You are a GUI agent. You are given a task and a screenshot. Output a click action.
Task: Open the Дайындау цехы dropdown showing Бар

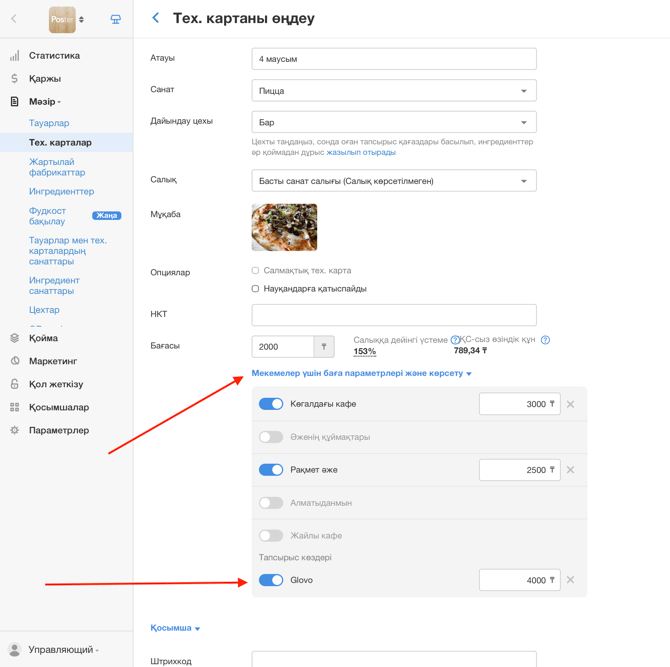[x=394, y=122]
